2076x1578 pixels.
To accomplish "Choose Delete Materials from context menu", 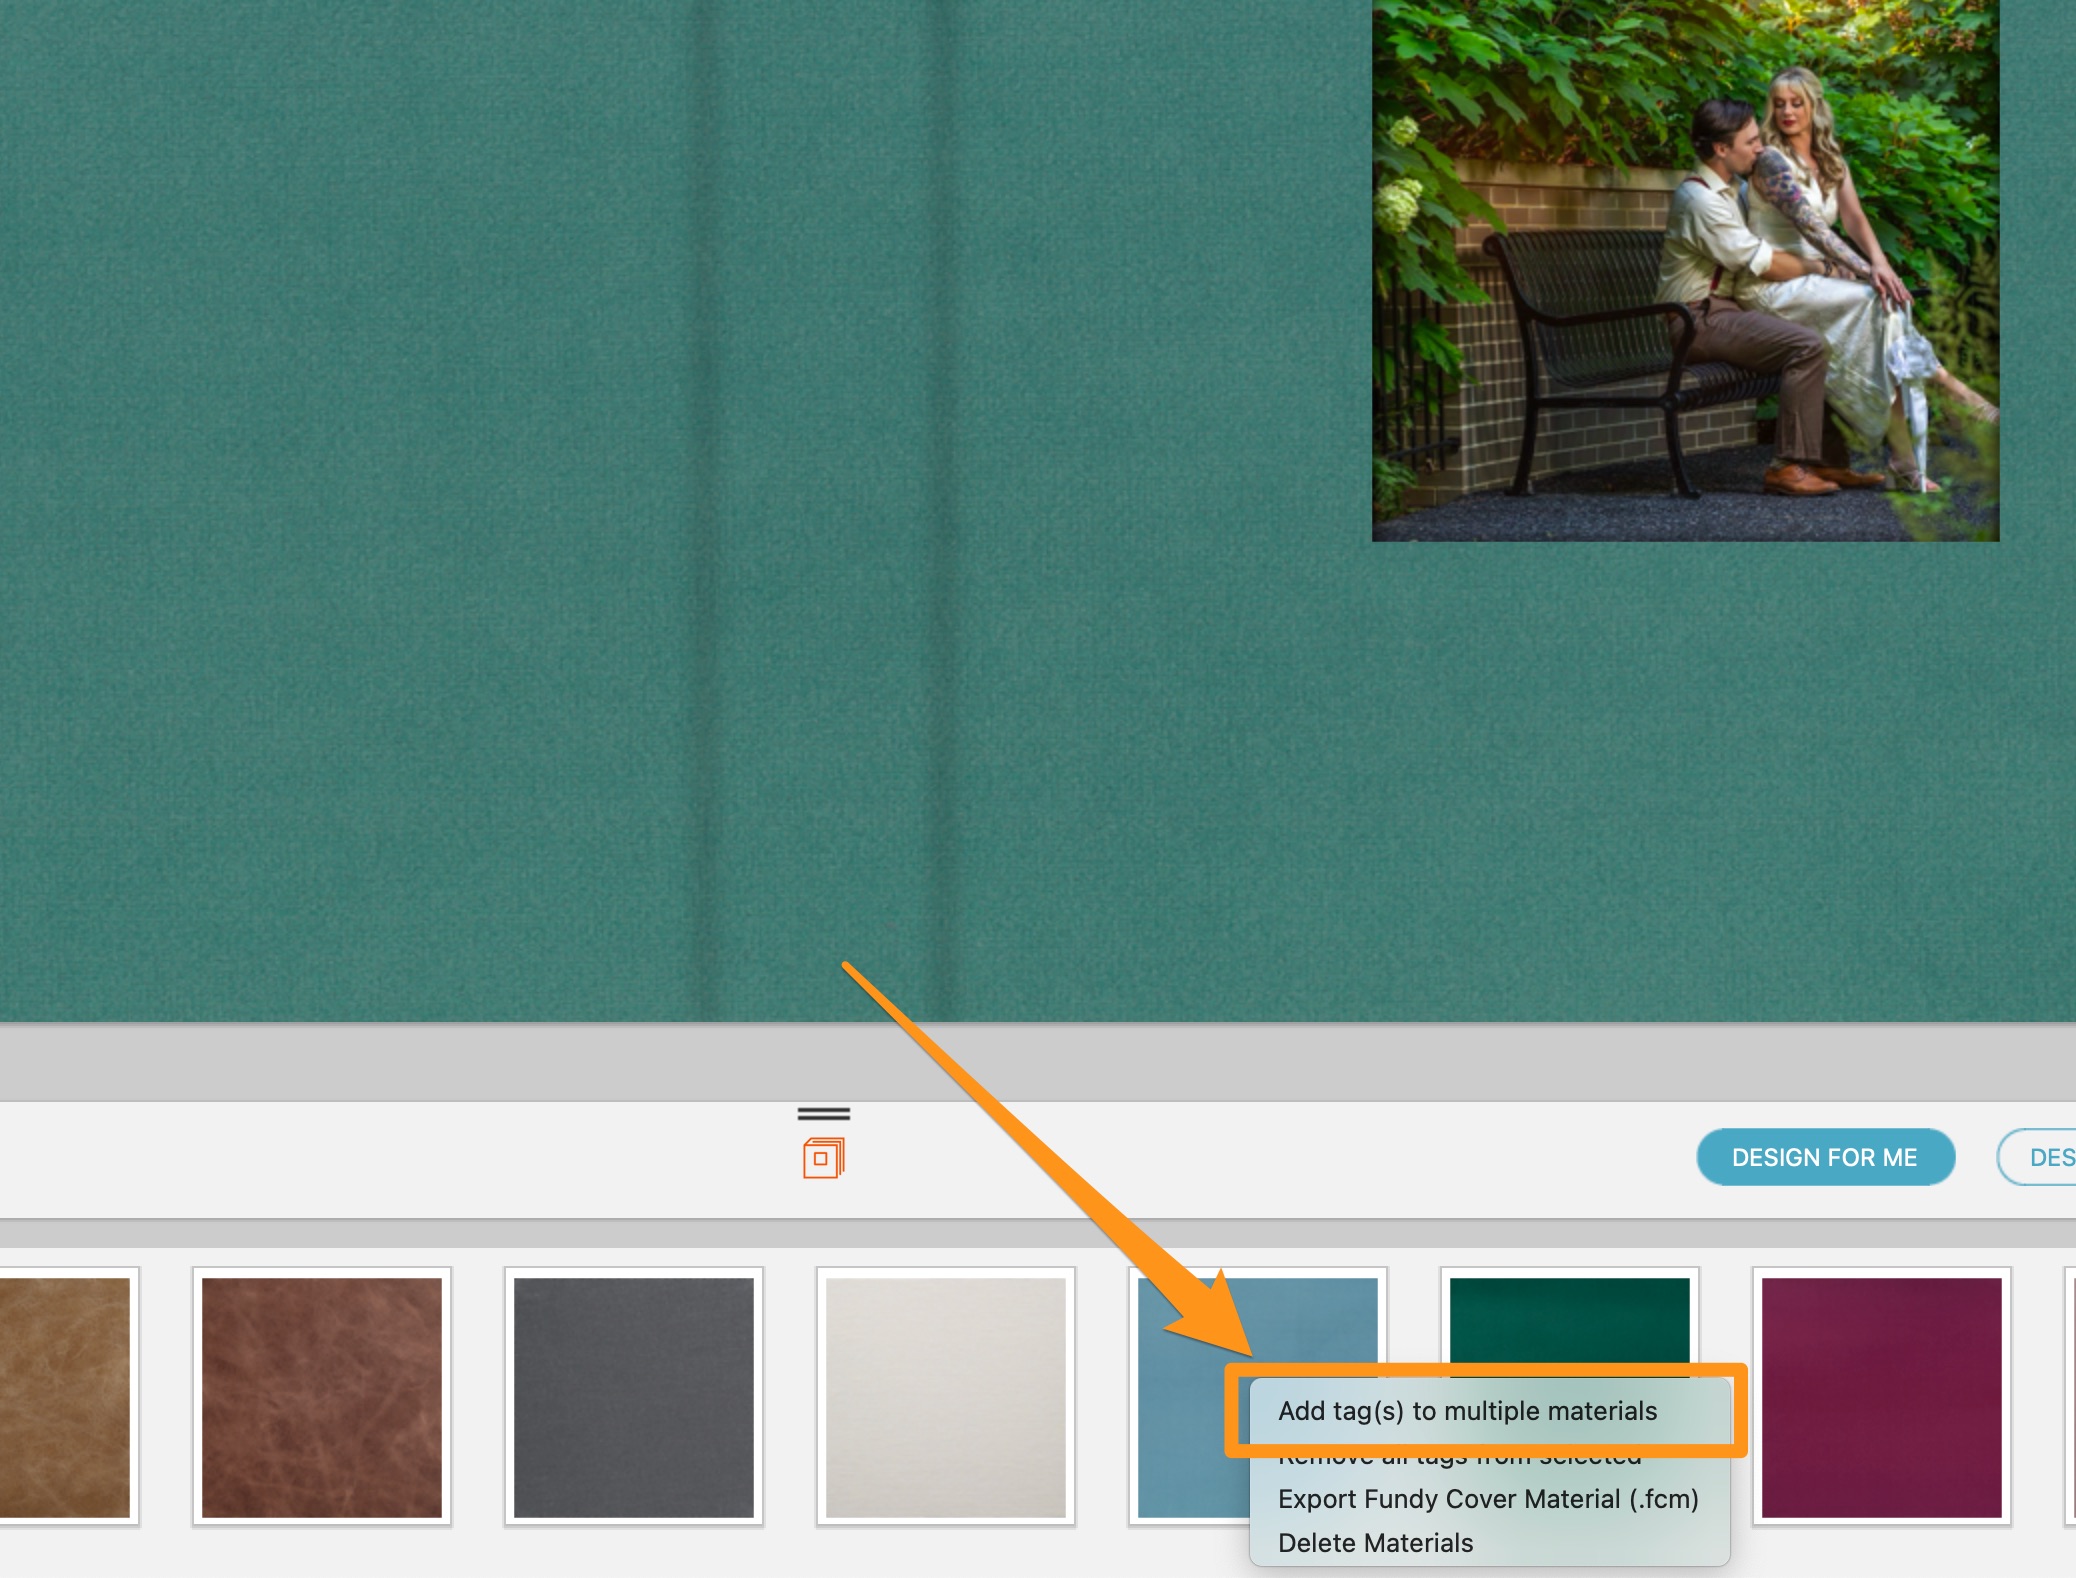I will coord(1375,1543).
